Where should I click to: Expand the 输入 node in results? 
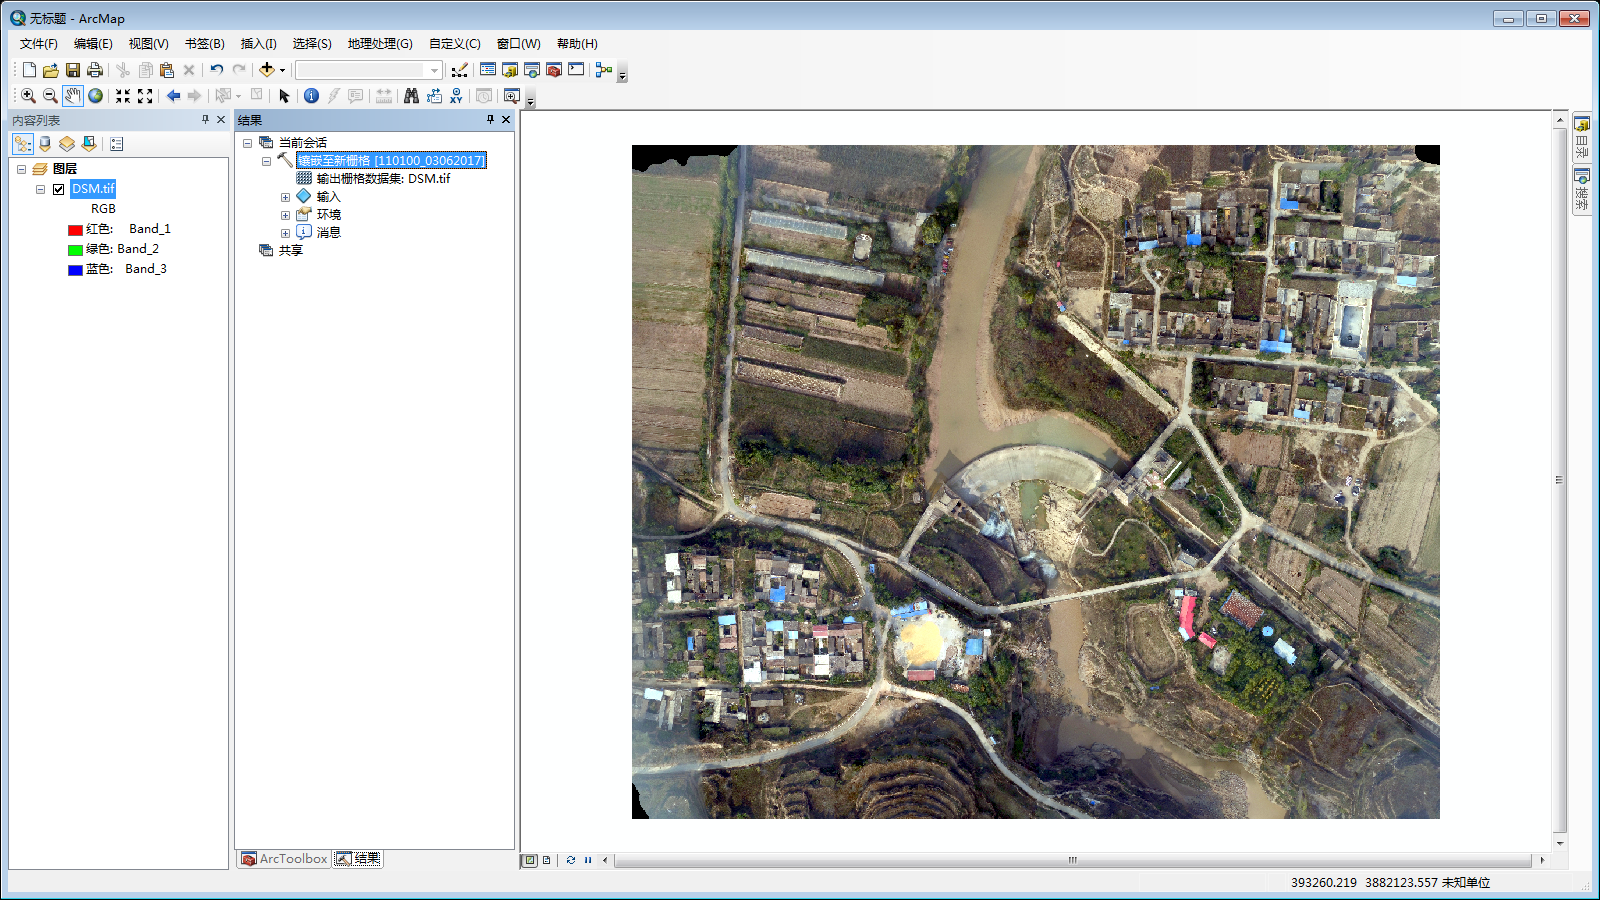click(x=285, y=197)
